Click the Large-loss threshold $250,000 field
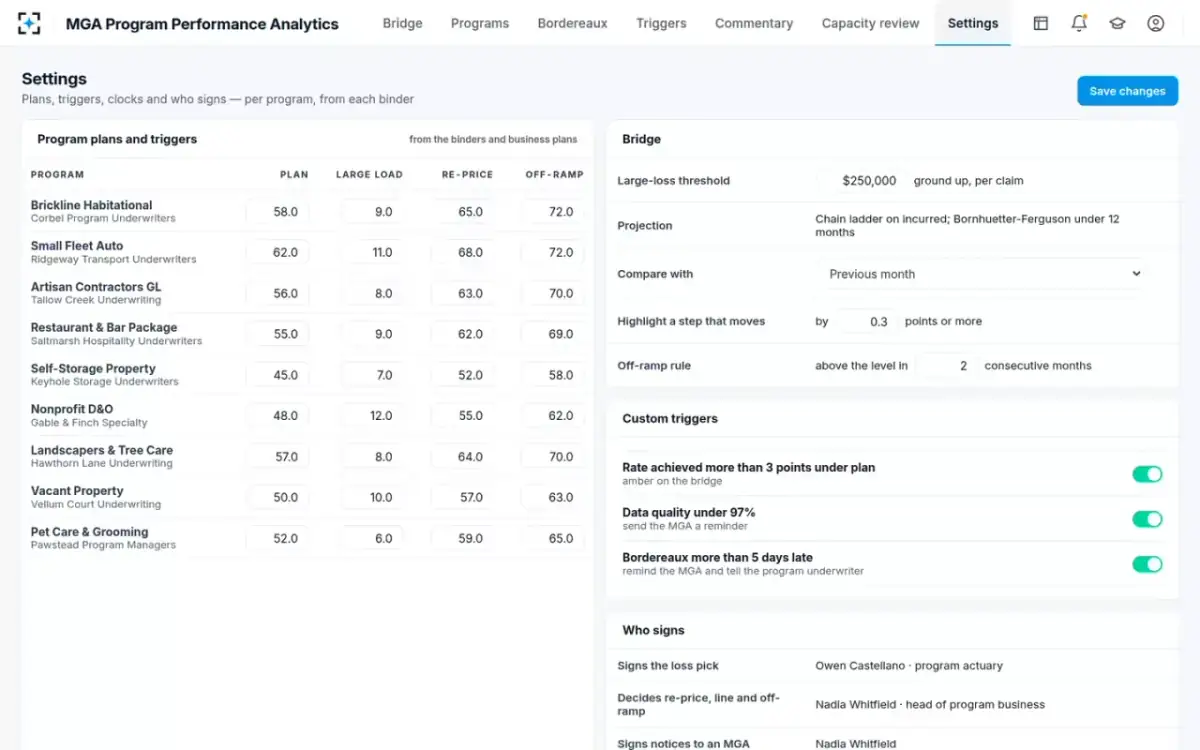The image size is (1200, 750). pos(861,181)
